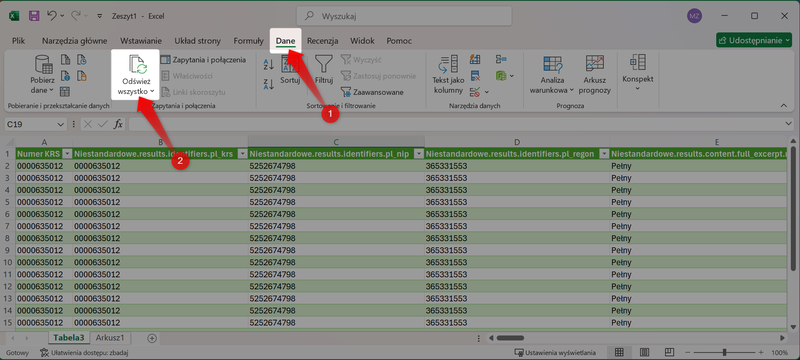
Task: Click the zoom slider handle
Action: click(724, 352)
